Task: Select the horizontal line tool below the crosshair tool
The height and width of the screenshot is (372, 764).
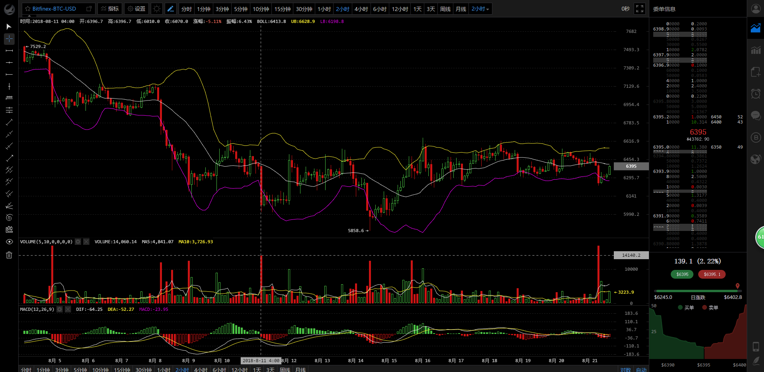Action: [x=9, y=51]
